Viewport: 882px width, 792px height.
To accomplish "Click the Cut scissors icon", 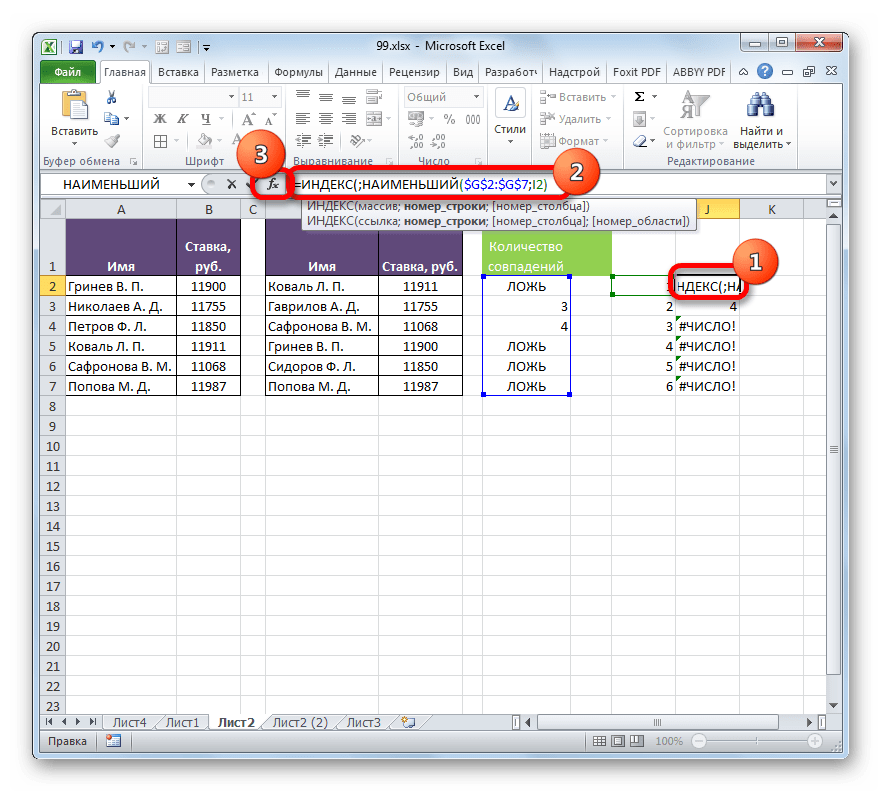I will click(111, 97).
